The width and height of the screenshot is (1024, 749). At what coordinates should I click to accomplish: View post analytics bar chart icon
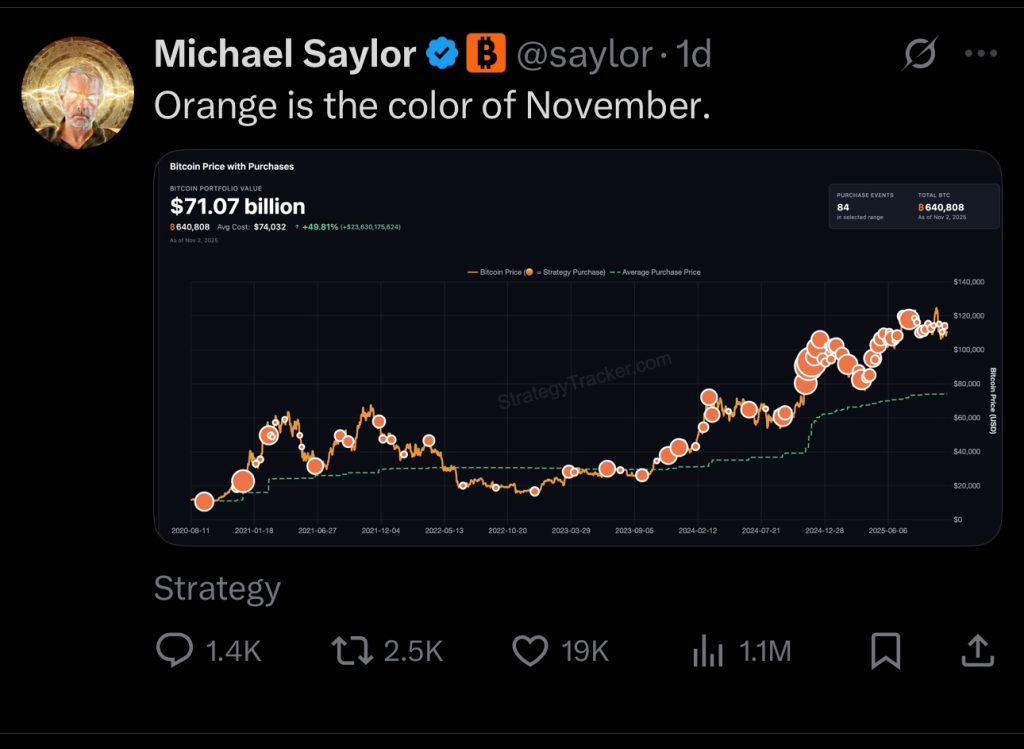pyautogui.click(x=708, y=652)
